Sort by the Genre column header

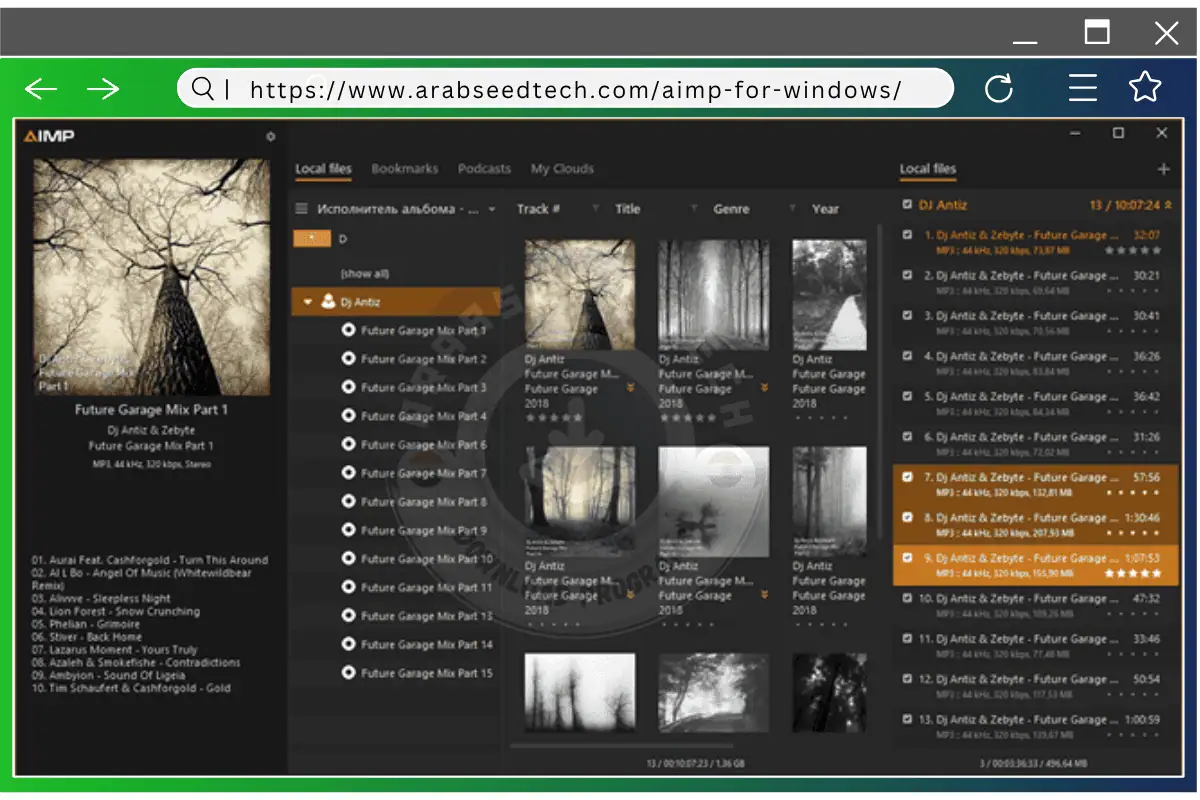click(731, 209)
